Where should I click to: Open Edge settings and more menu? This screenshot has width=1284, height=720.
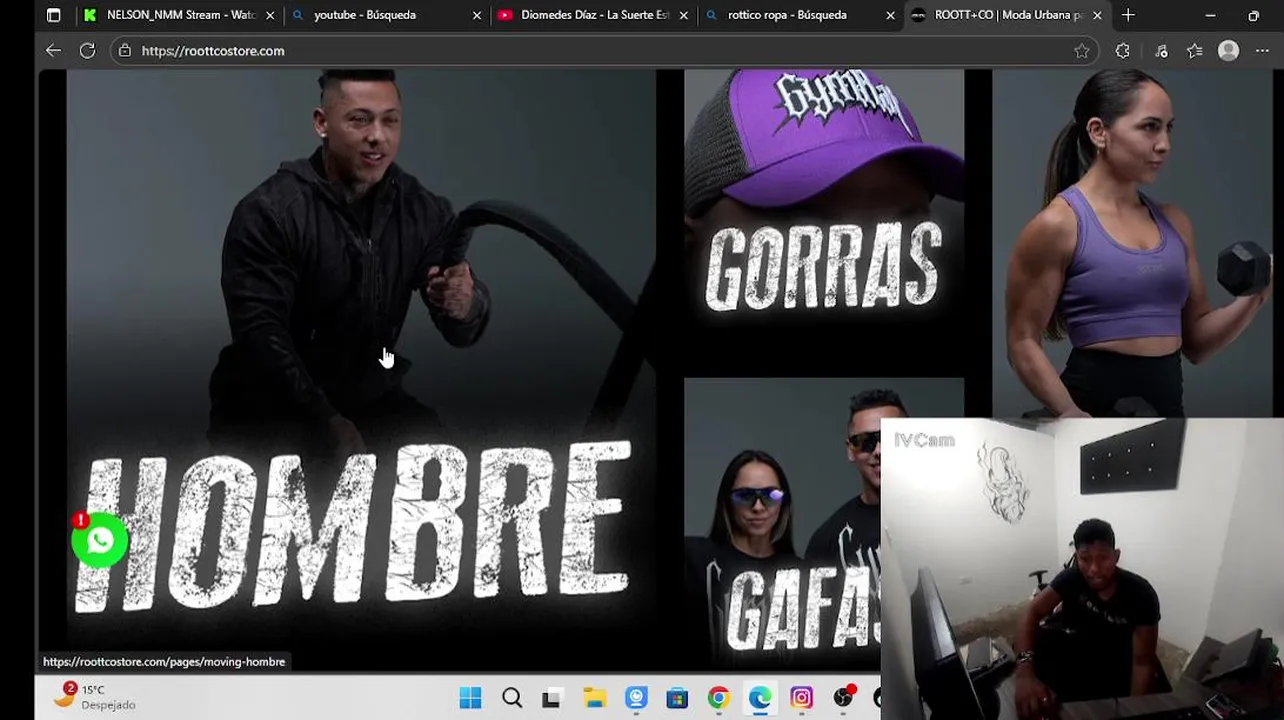coord(1262,51)
